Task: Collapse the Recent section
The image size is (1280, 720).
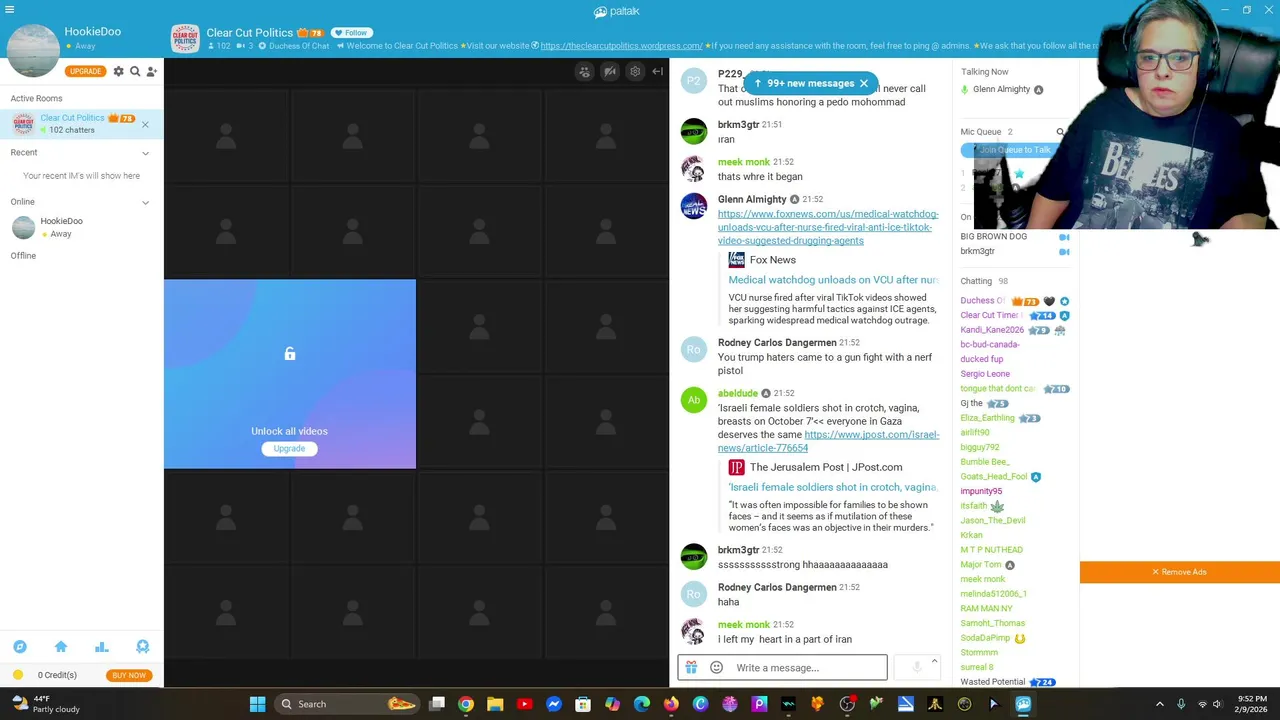Action: point(145,153)
